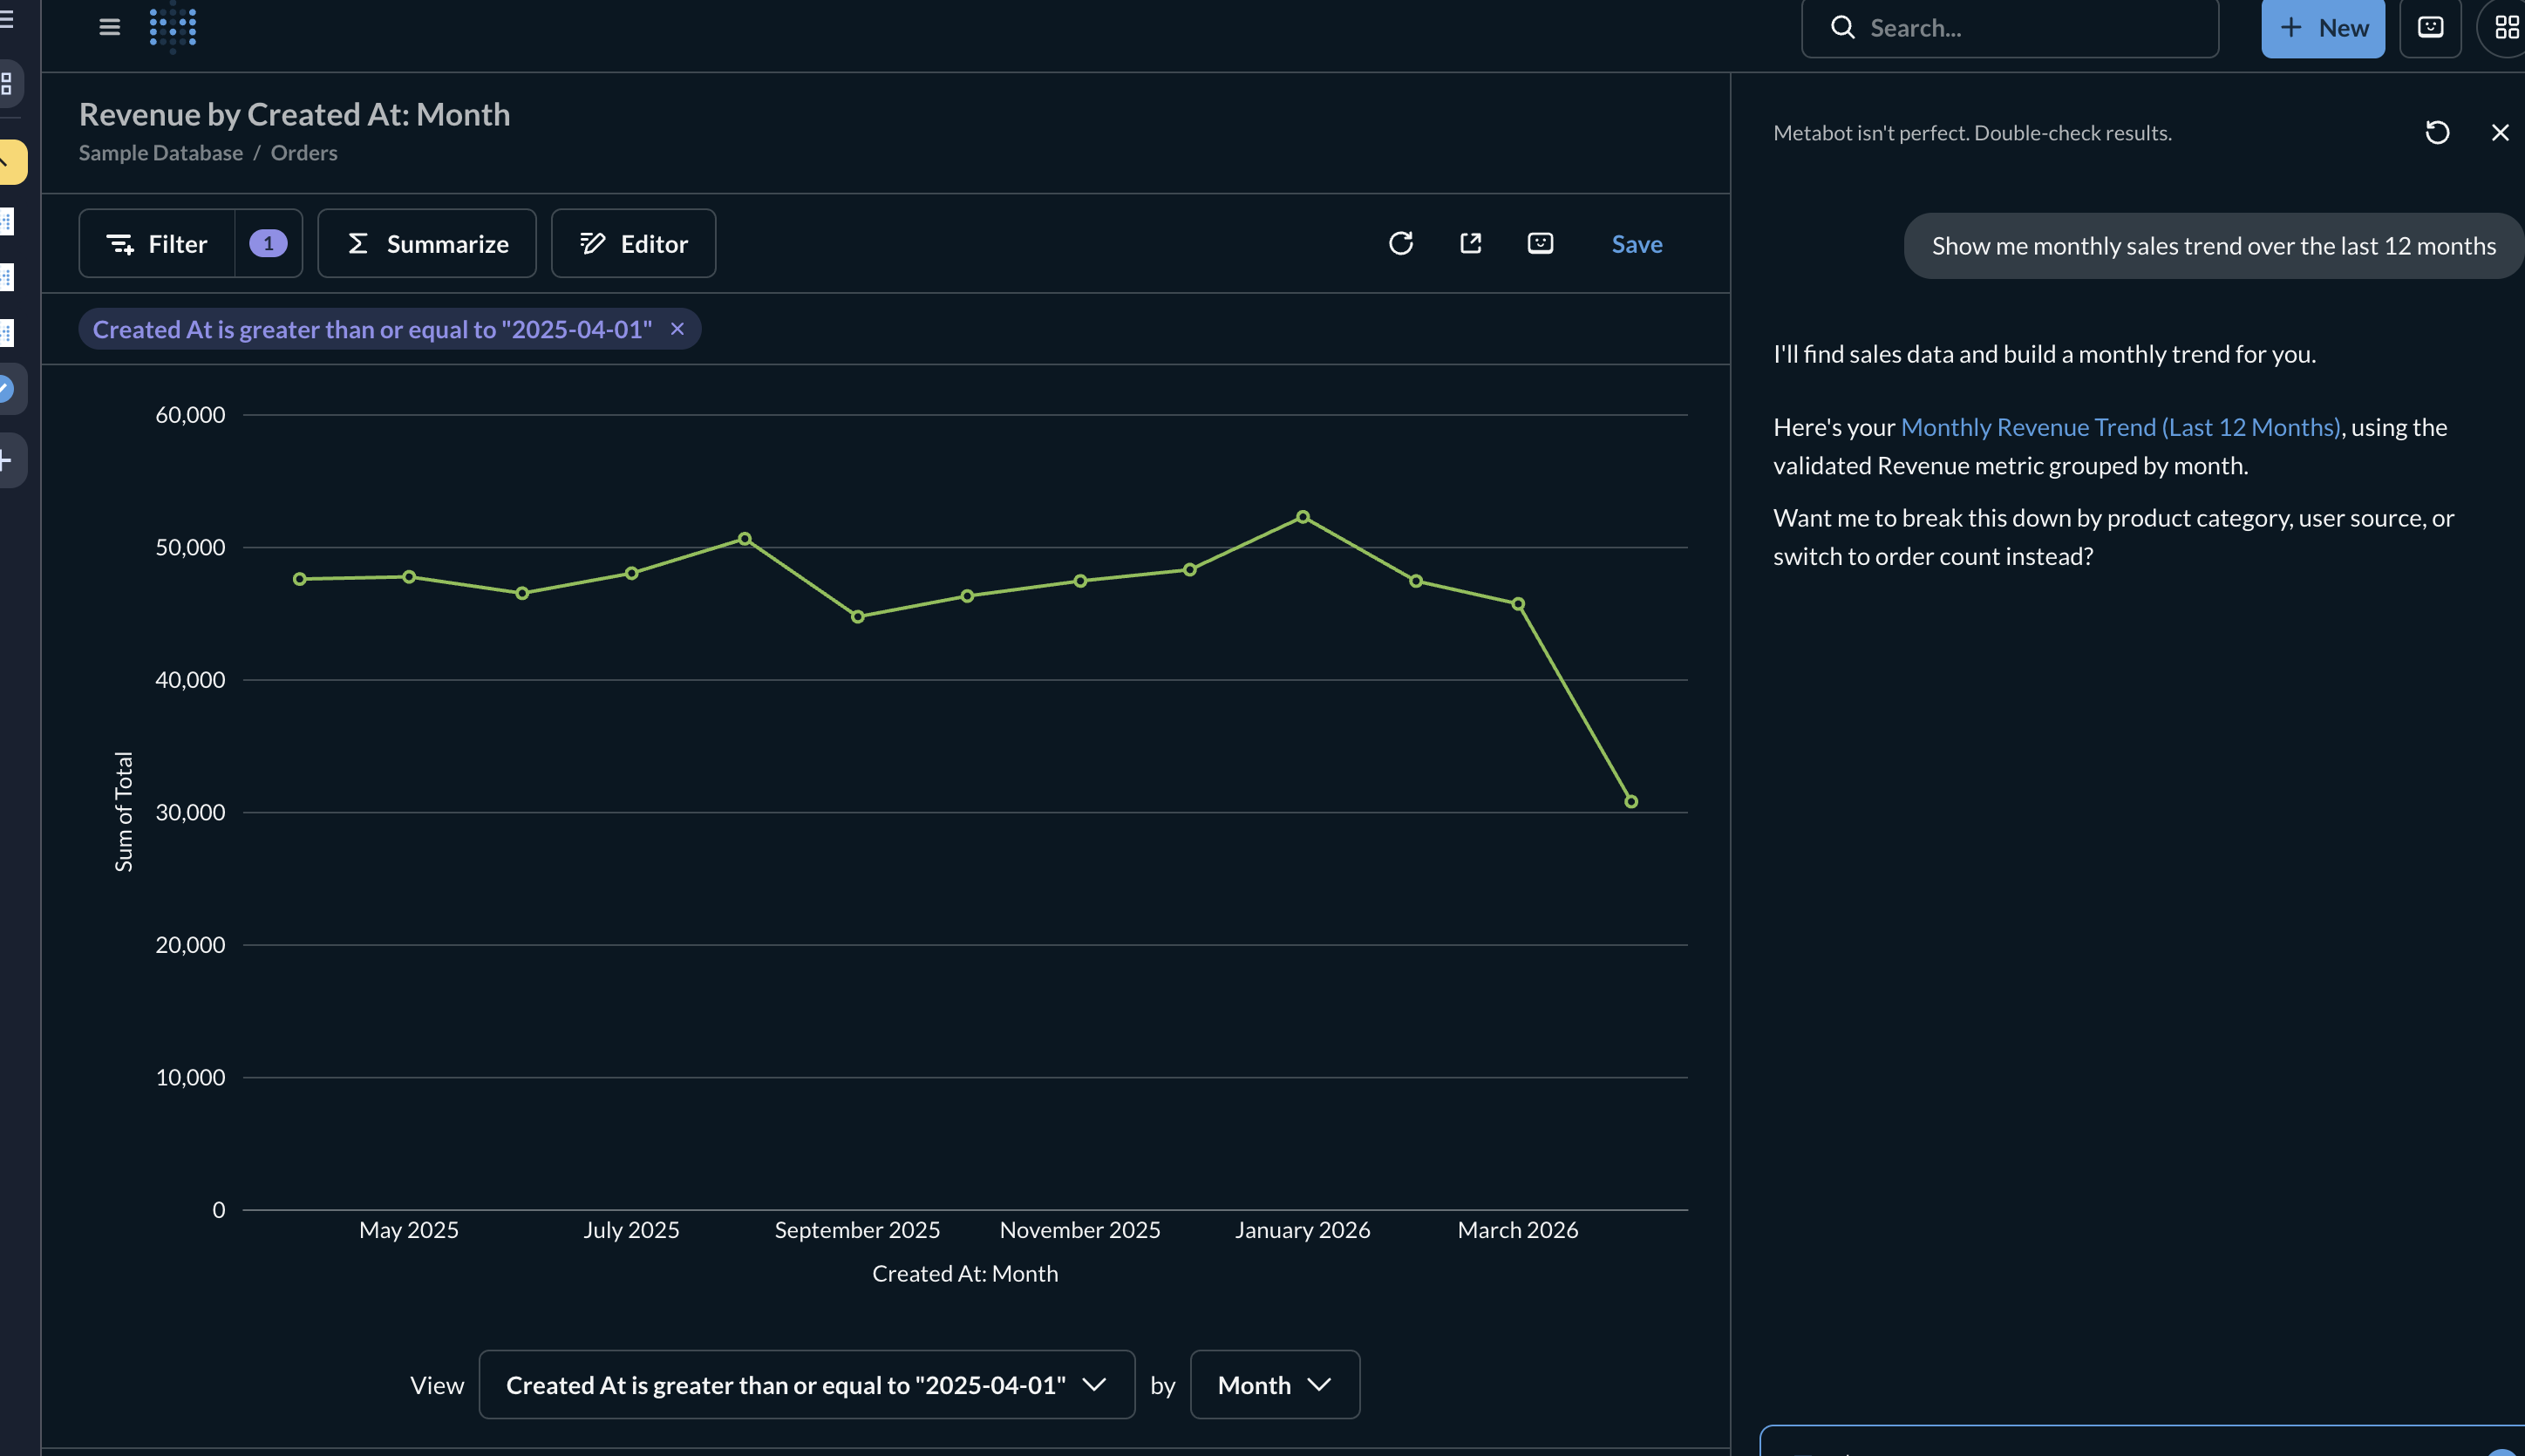The height and width of the screenshot is (1456, 2525).
Task: Reset the Metabot conversation
Action: click(x=2437, y=132)
